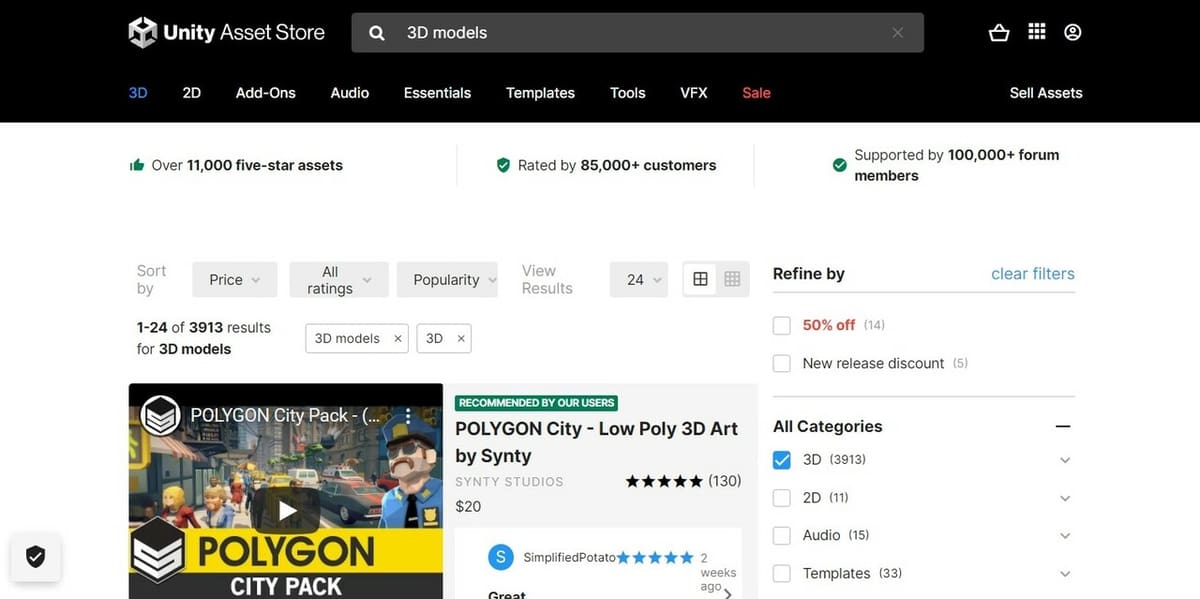The width and height of the screenshot is (1200, 599).
Task: Click Supported by 100,000+ forum members text
Action: click(957, 165)
